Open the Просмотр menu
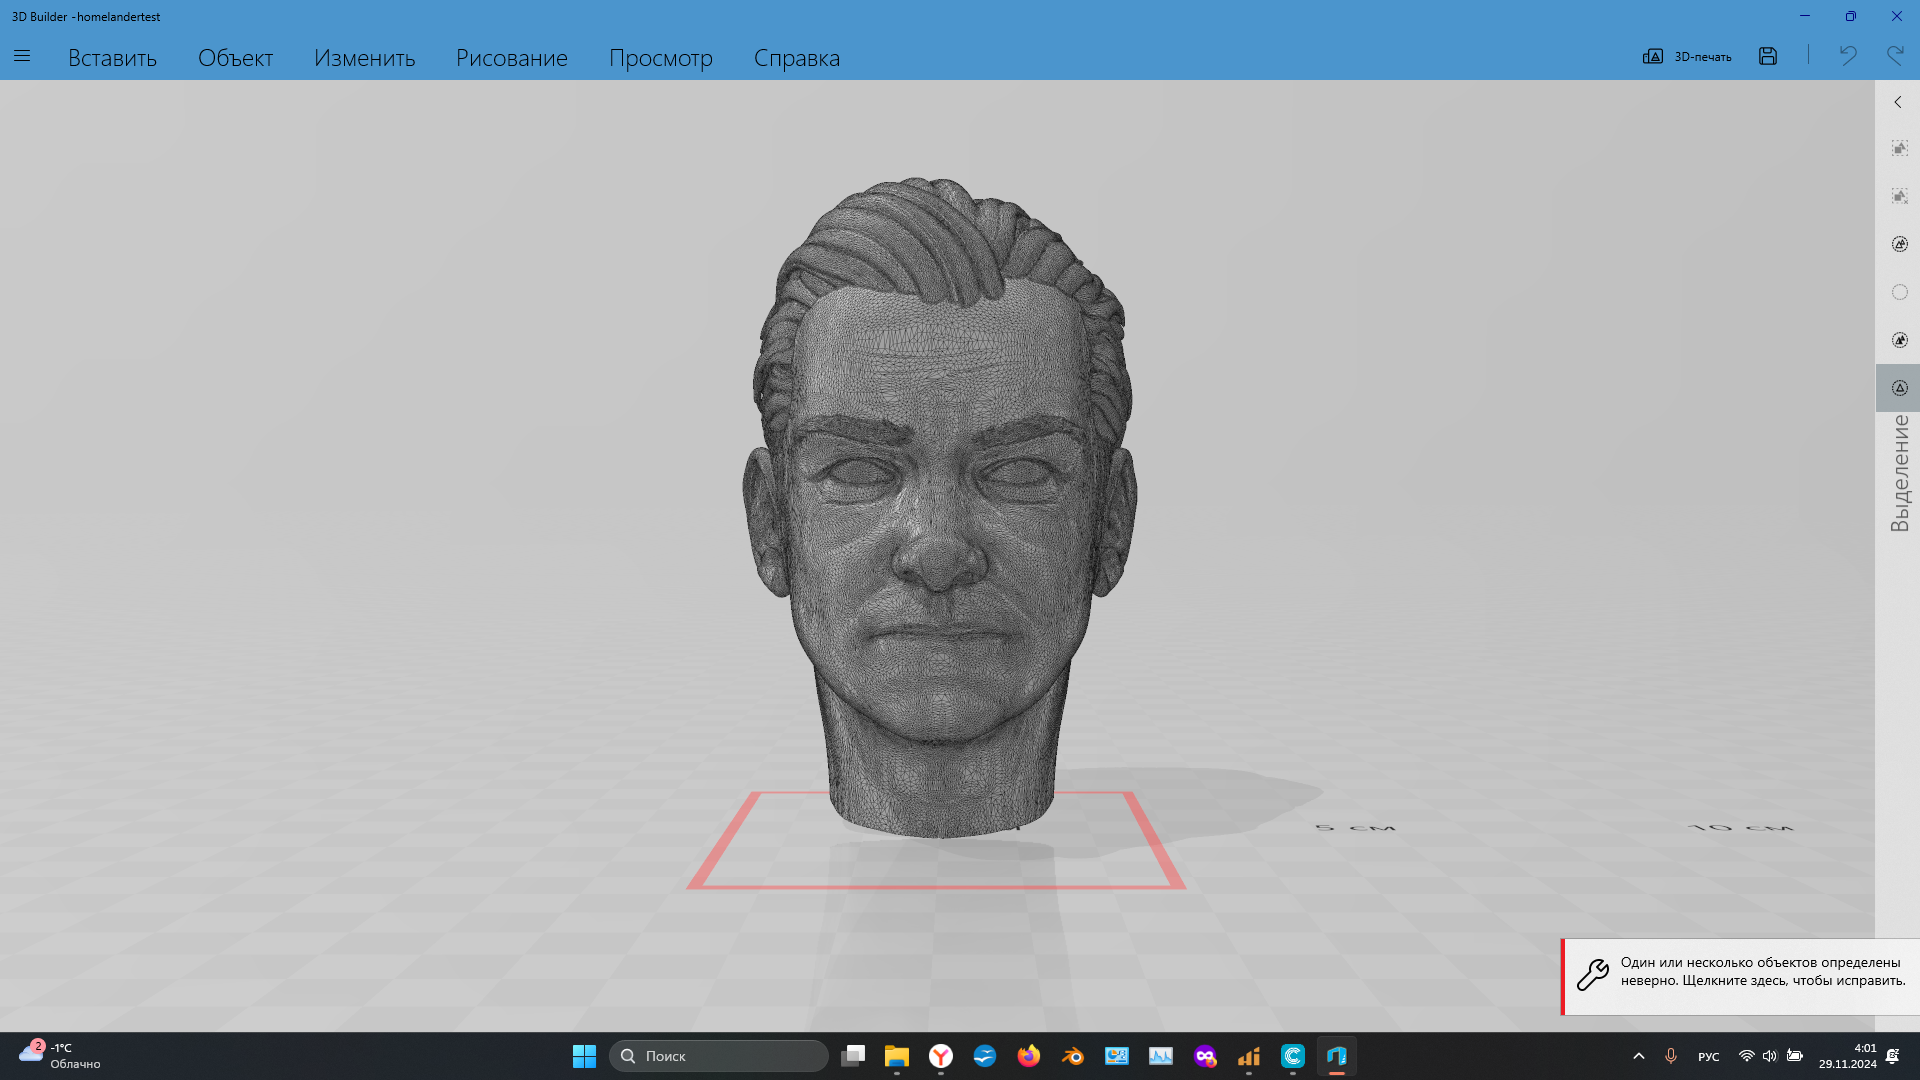The height and width of the screenshot is (1080, 1920). (x=660, y=58)
